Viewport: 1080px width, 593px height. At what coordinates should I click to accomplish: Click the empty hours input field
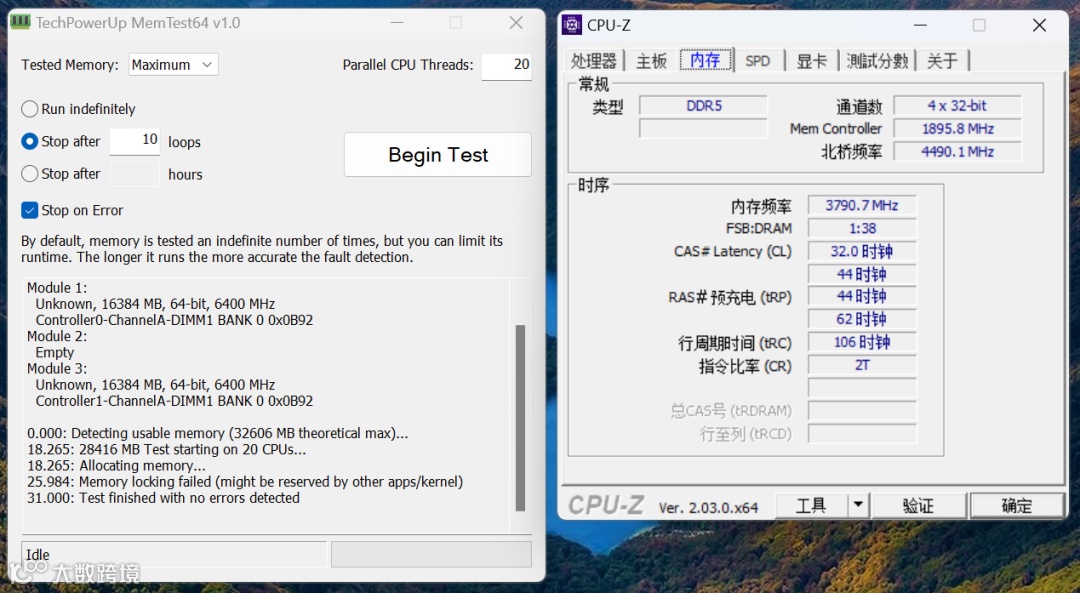[135, 174]
